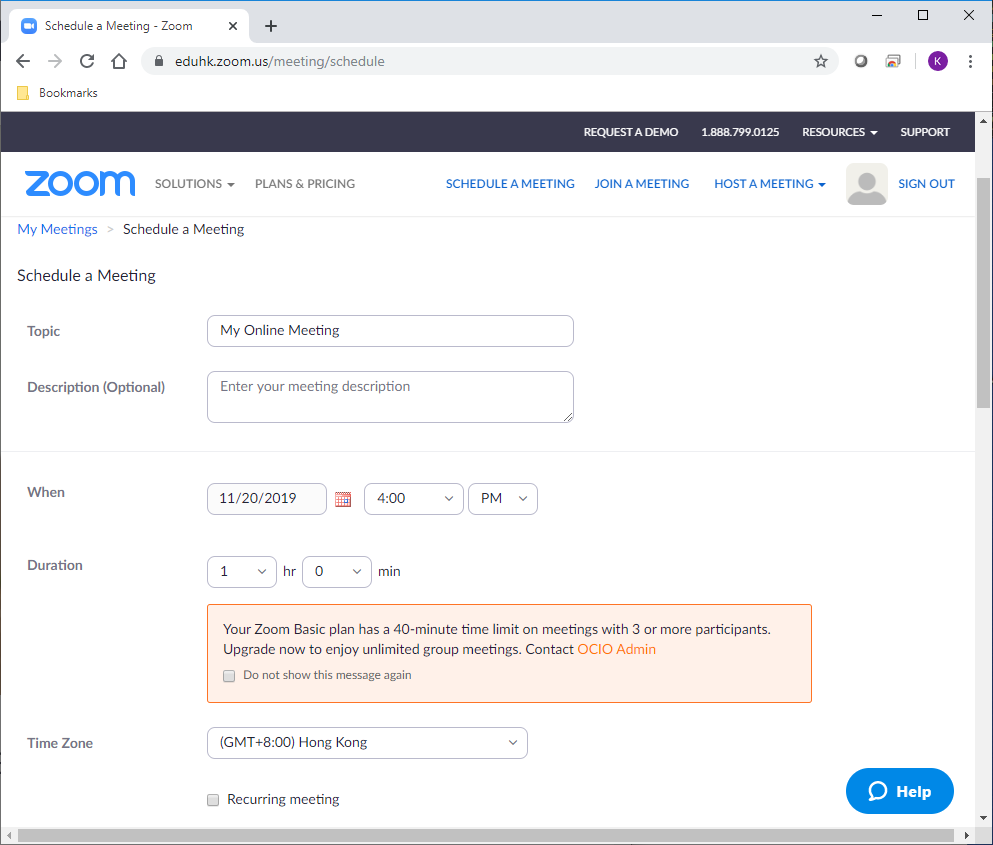Open the duration hours dropdown
The height and width of the screenshot is (845, 993).
(x=242, y=572)
